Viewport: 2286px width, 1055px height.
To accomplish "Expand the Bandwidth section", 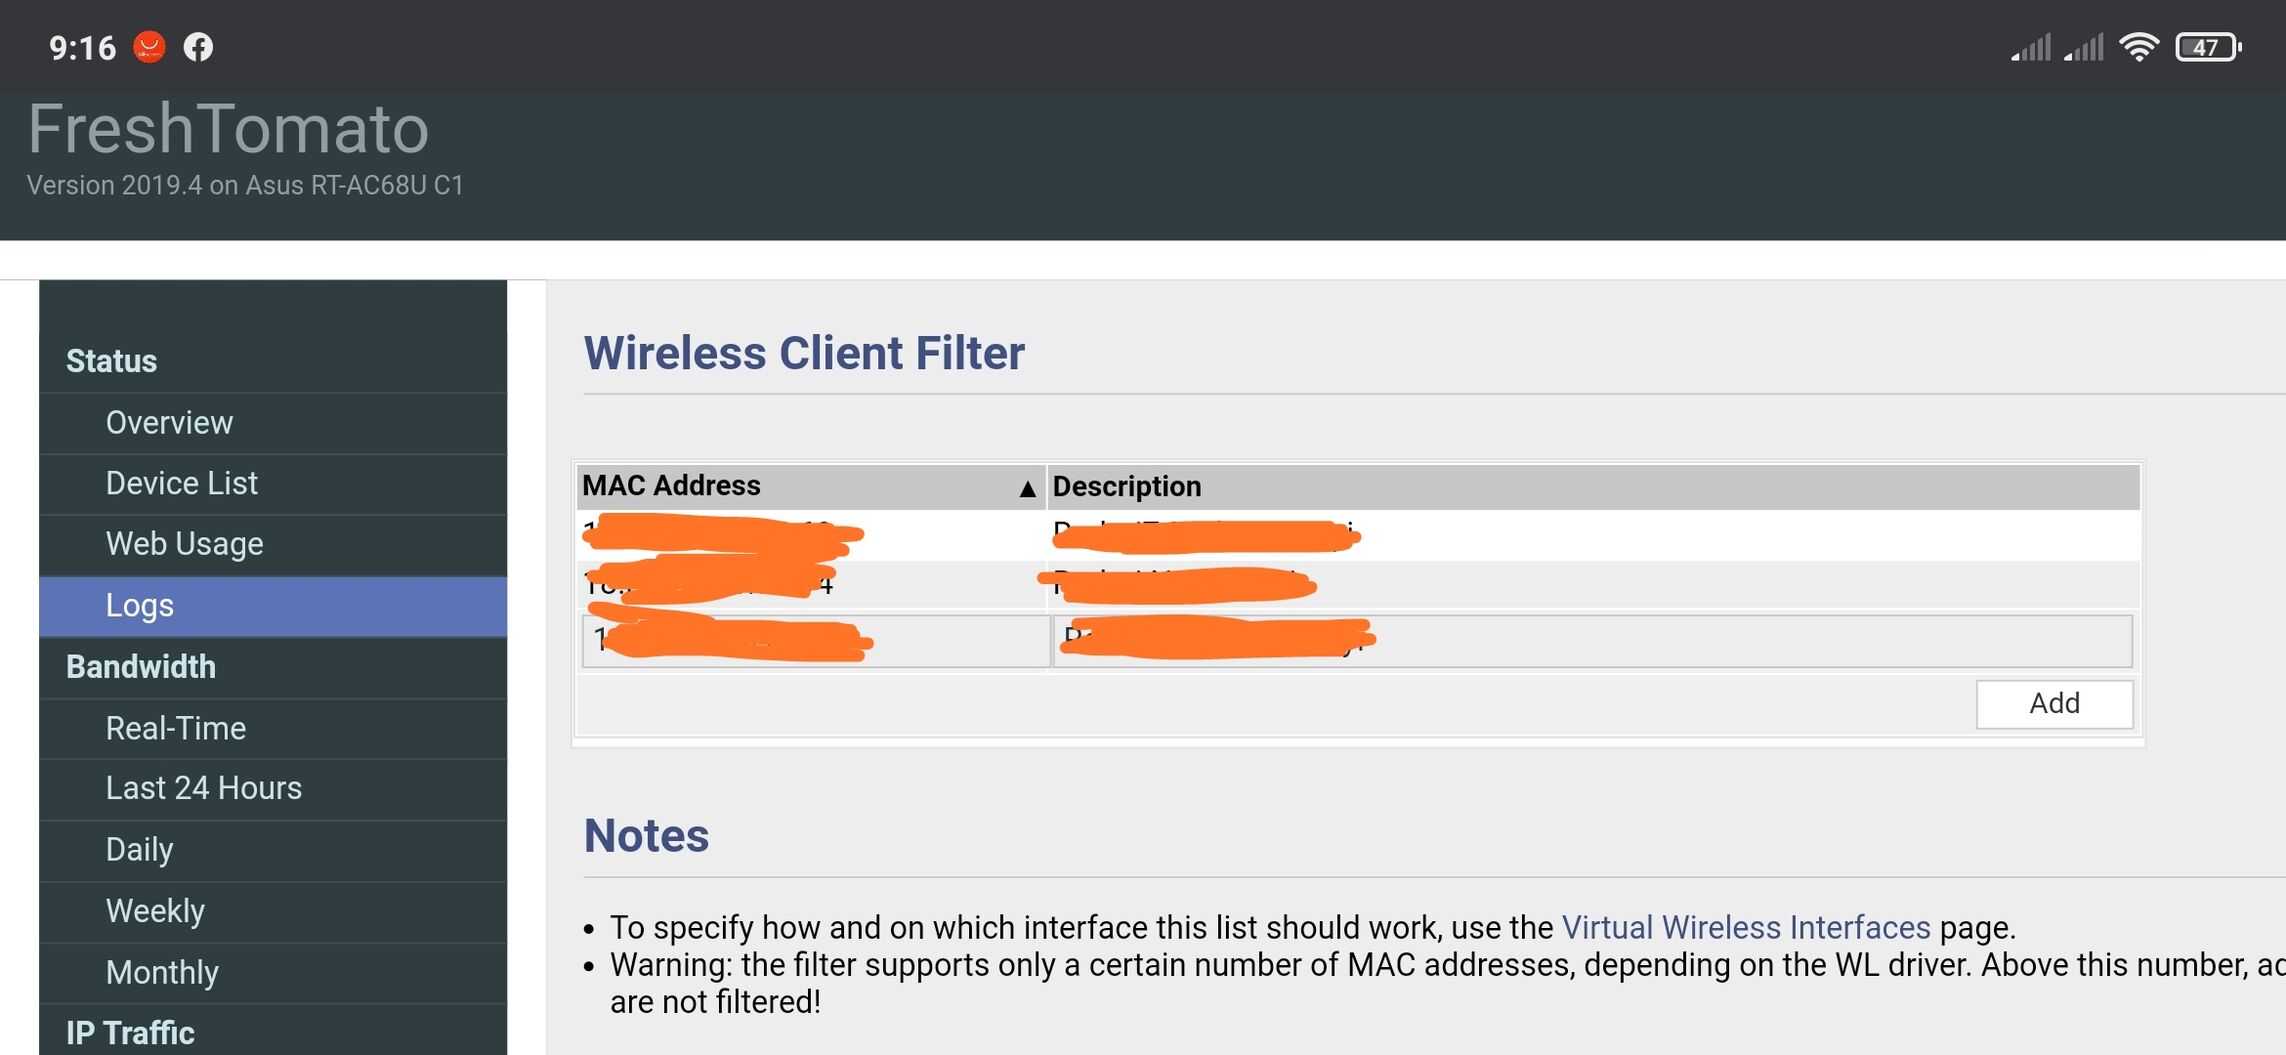I will click(141, 667).
